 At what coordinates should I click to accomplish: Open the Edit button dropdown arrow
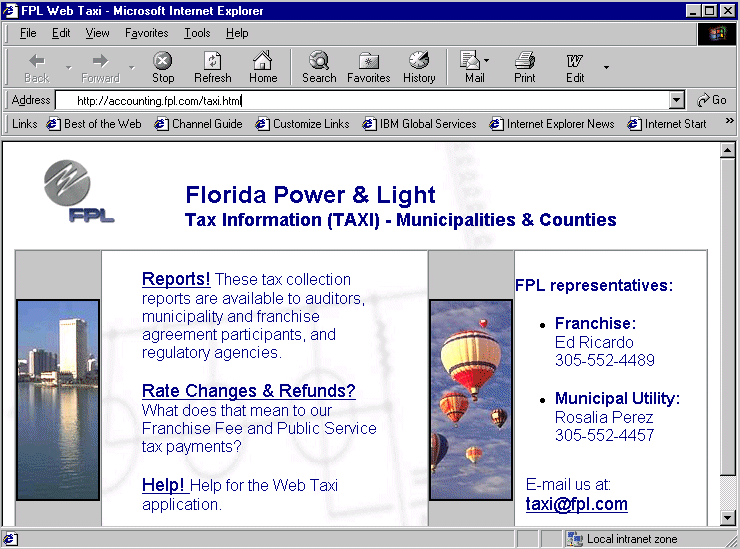[606, 68]
